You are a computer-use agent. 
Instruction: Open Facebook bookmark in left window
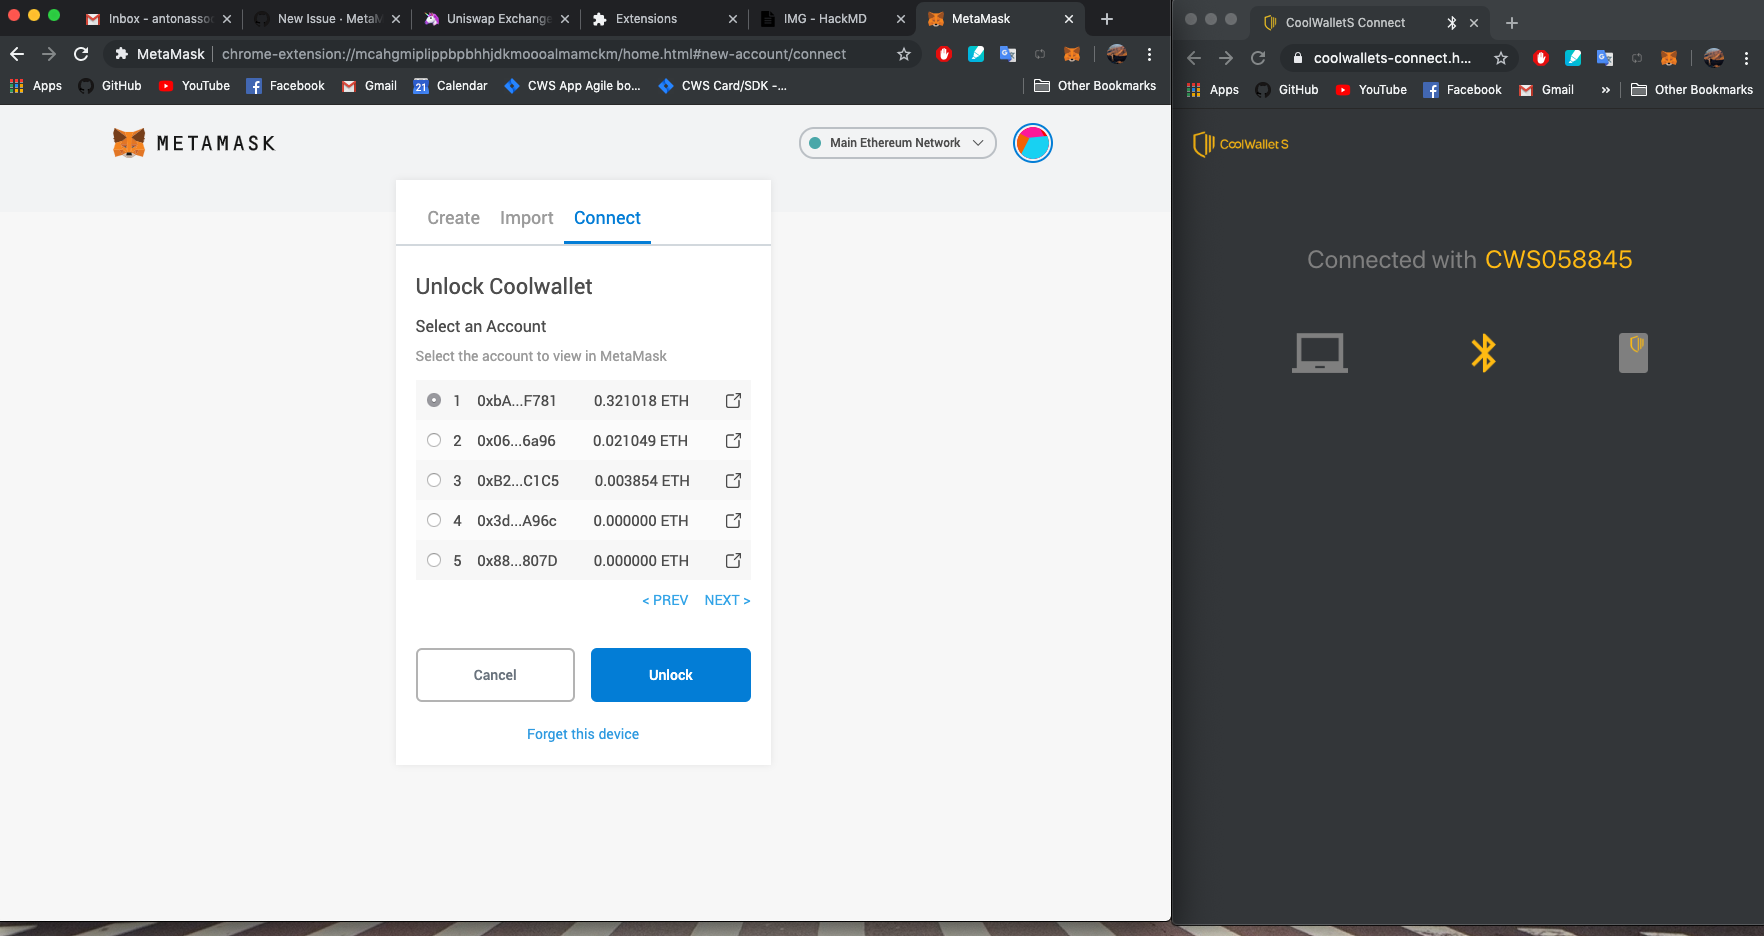tap(285, 86)
